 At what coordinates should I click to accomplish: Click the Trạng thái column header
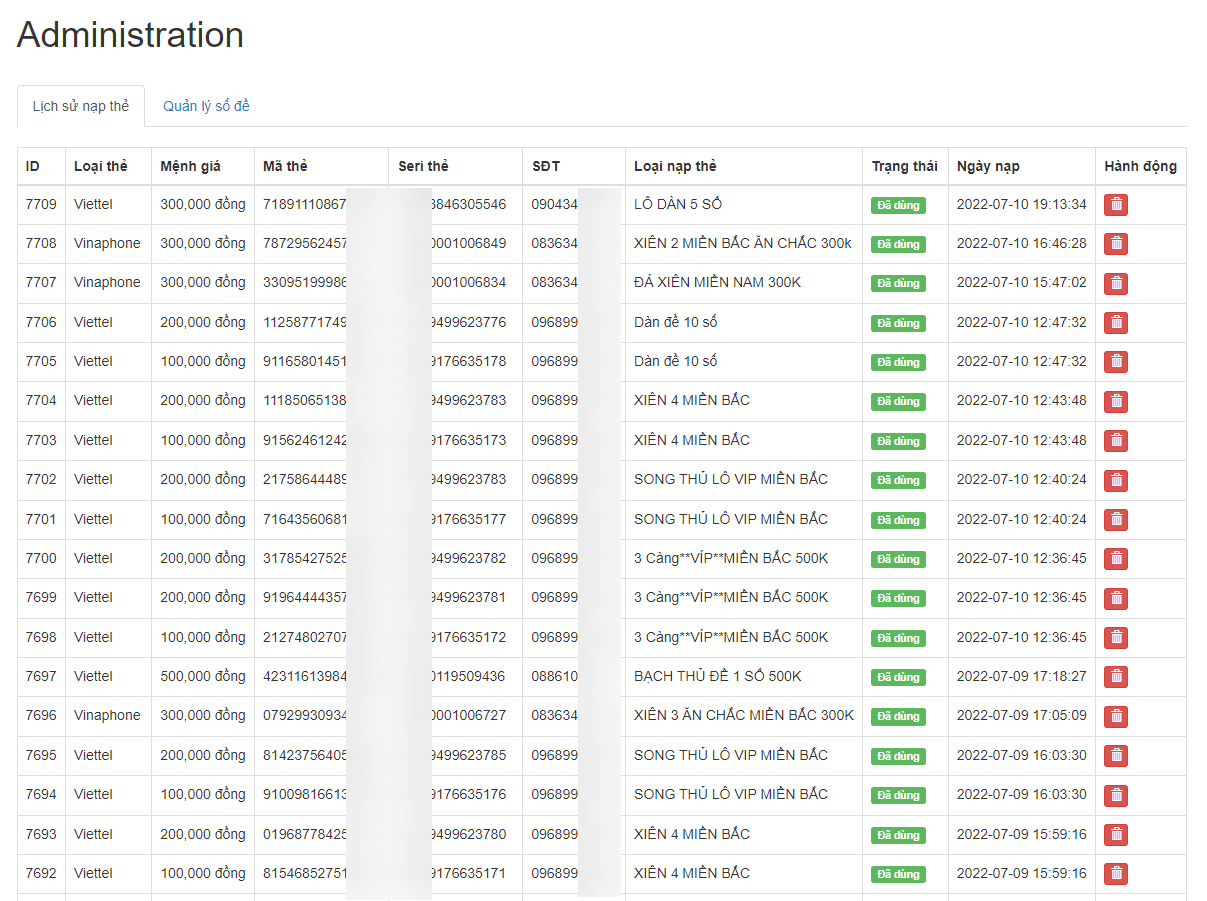[904, 166]
